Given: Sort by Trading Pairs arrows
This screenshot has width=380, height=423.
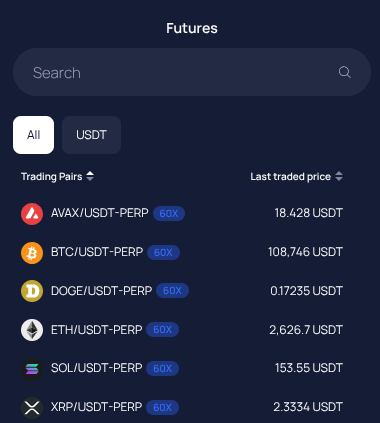Looking at the screenshot, I should coord(90,176).
